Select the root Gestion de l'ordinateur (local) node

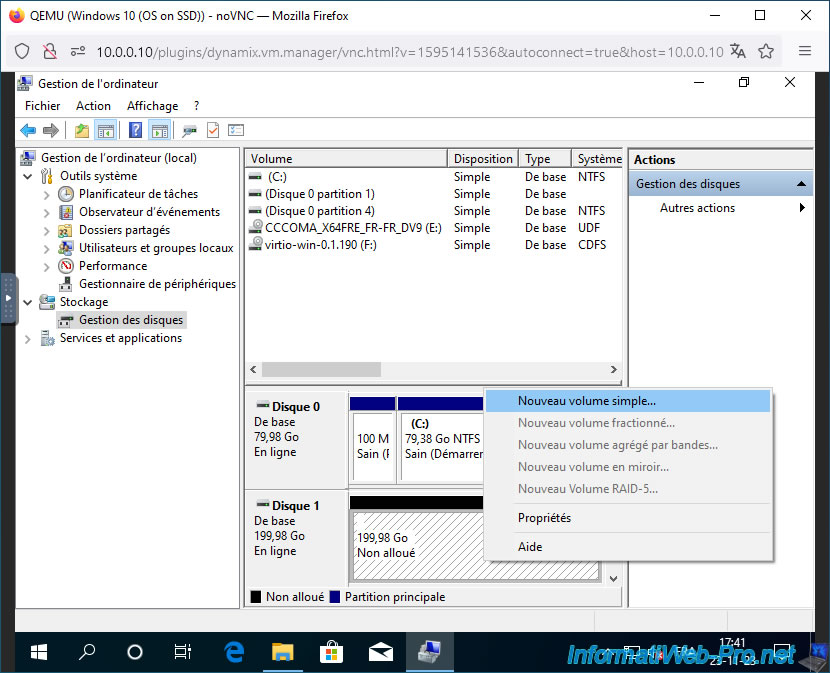(119, 158)
